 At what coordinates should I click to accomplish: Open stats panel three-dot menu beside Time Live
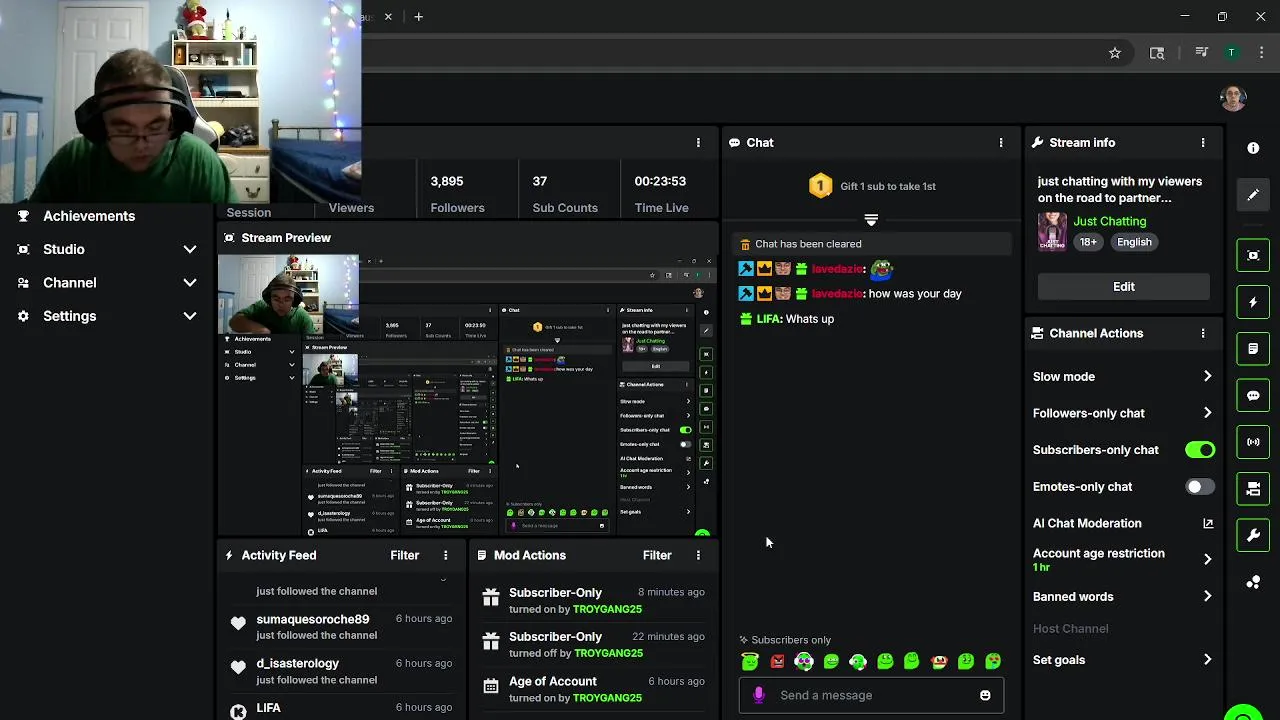[x=698, y=143]
